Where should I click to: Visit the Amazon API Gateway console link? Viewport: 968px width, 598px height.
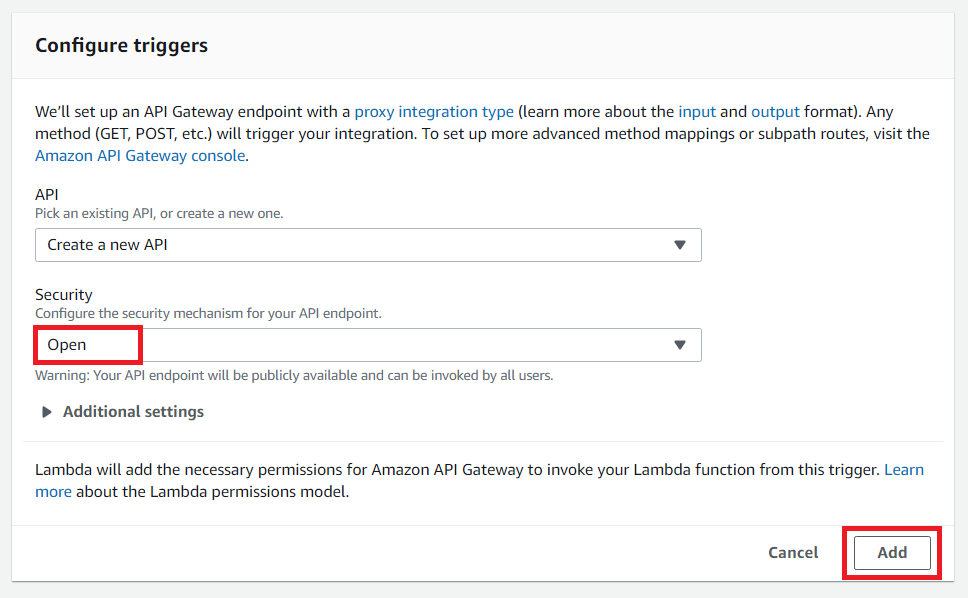click(140, 156)
